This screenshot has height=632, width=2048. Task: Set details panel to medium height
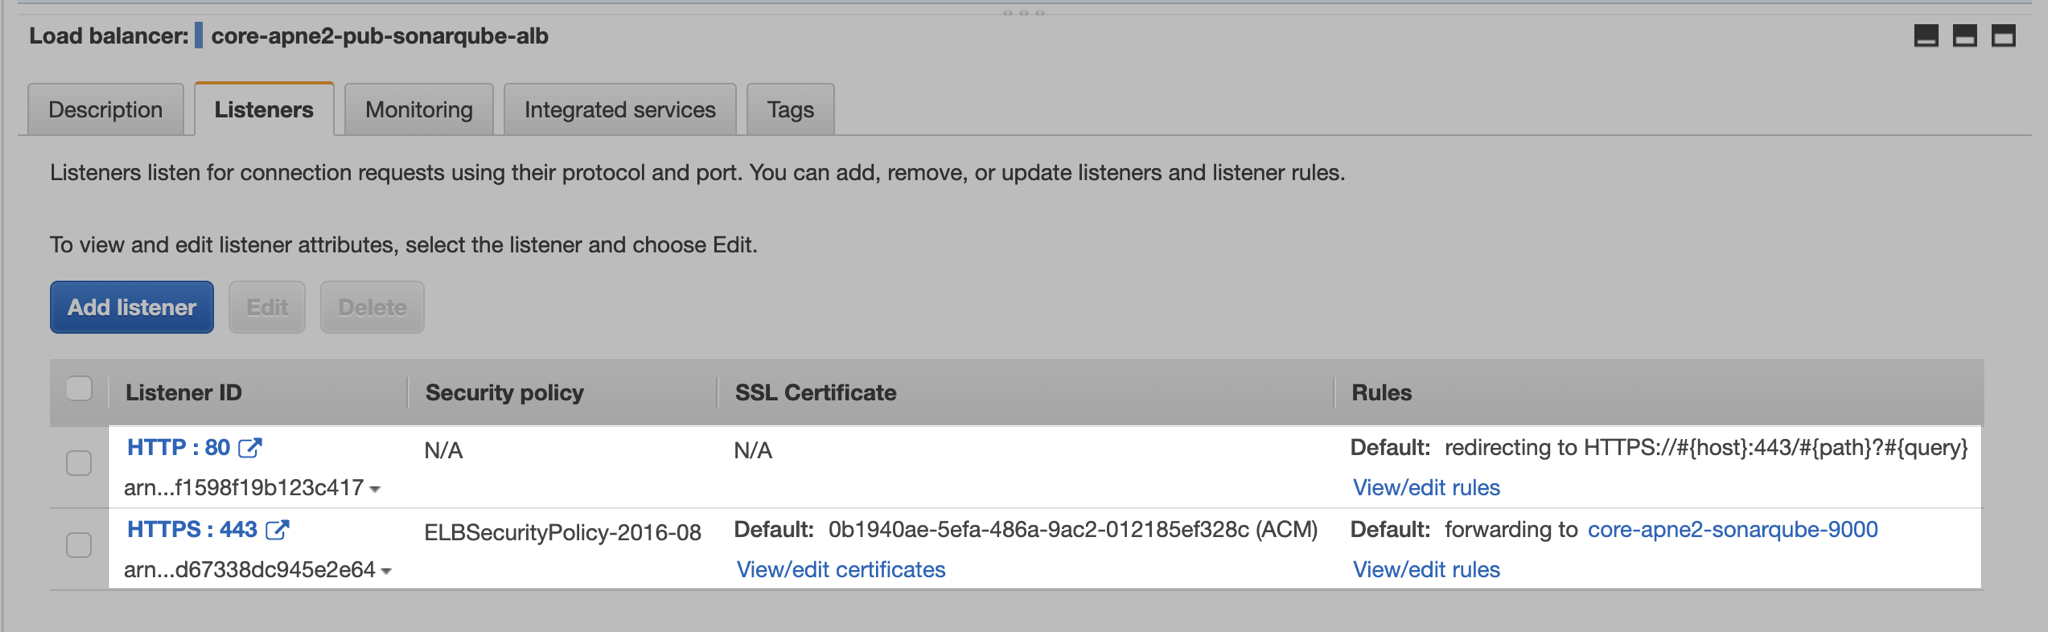(1965, 36)
